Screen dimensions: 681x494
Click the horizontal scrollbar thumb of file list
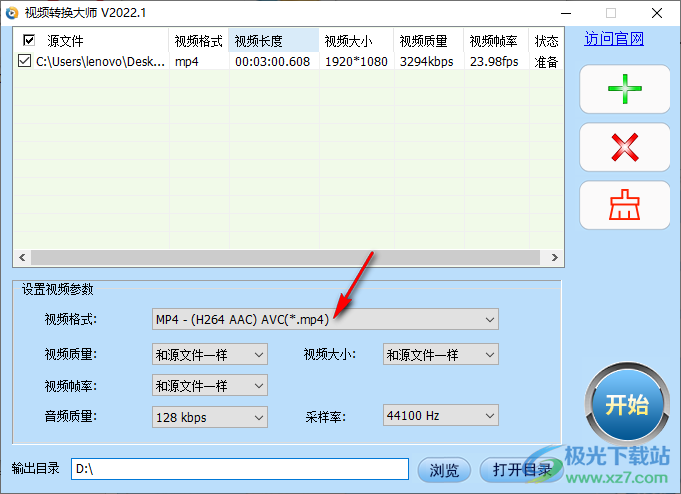click(285, 257)
